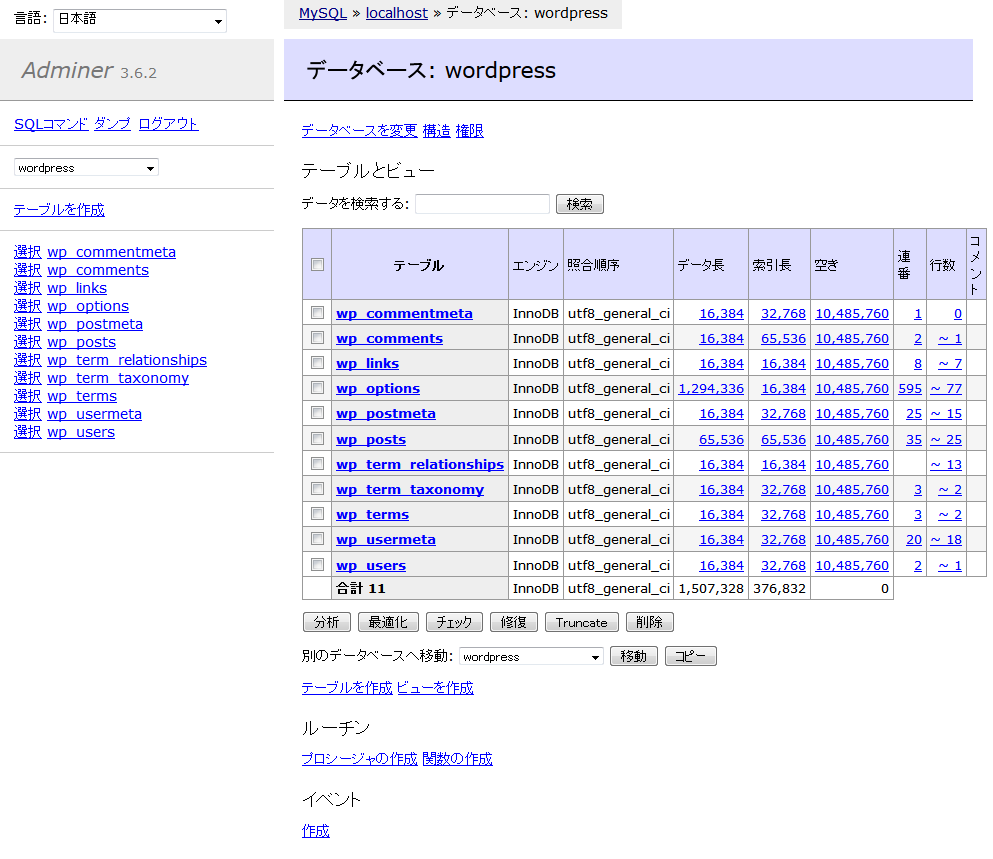Click the 検索 search button
This screenshot has height=859, width=993.
pyautogui.click(x=579, y=204)
